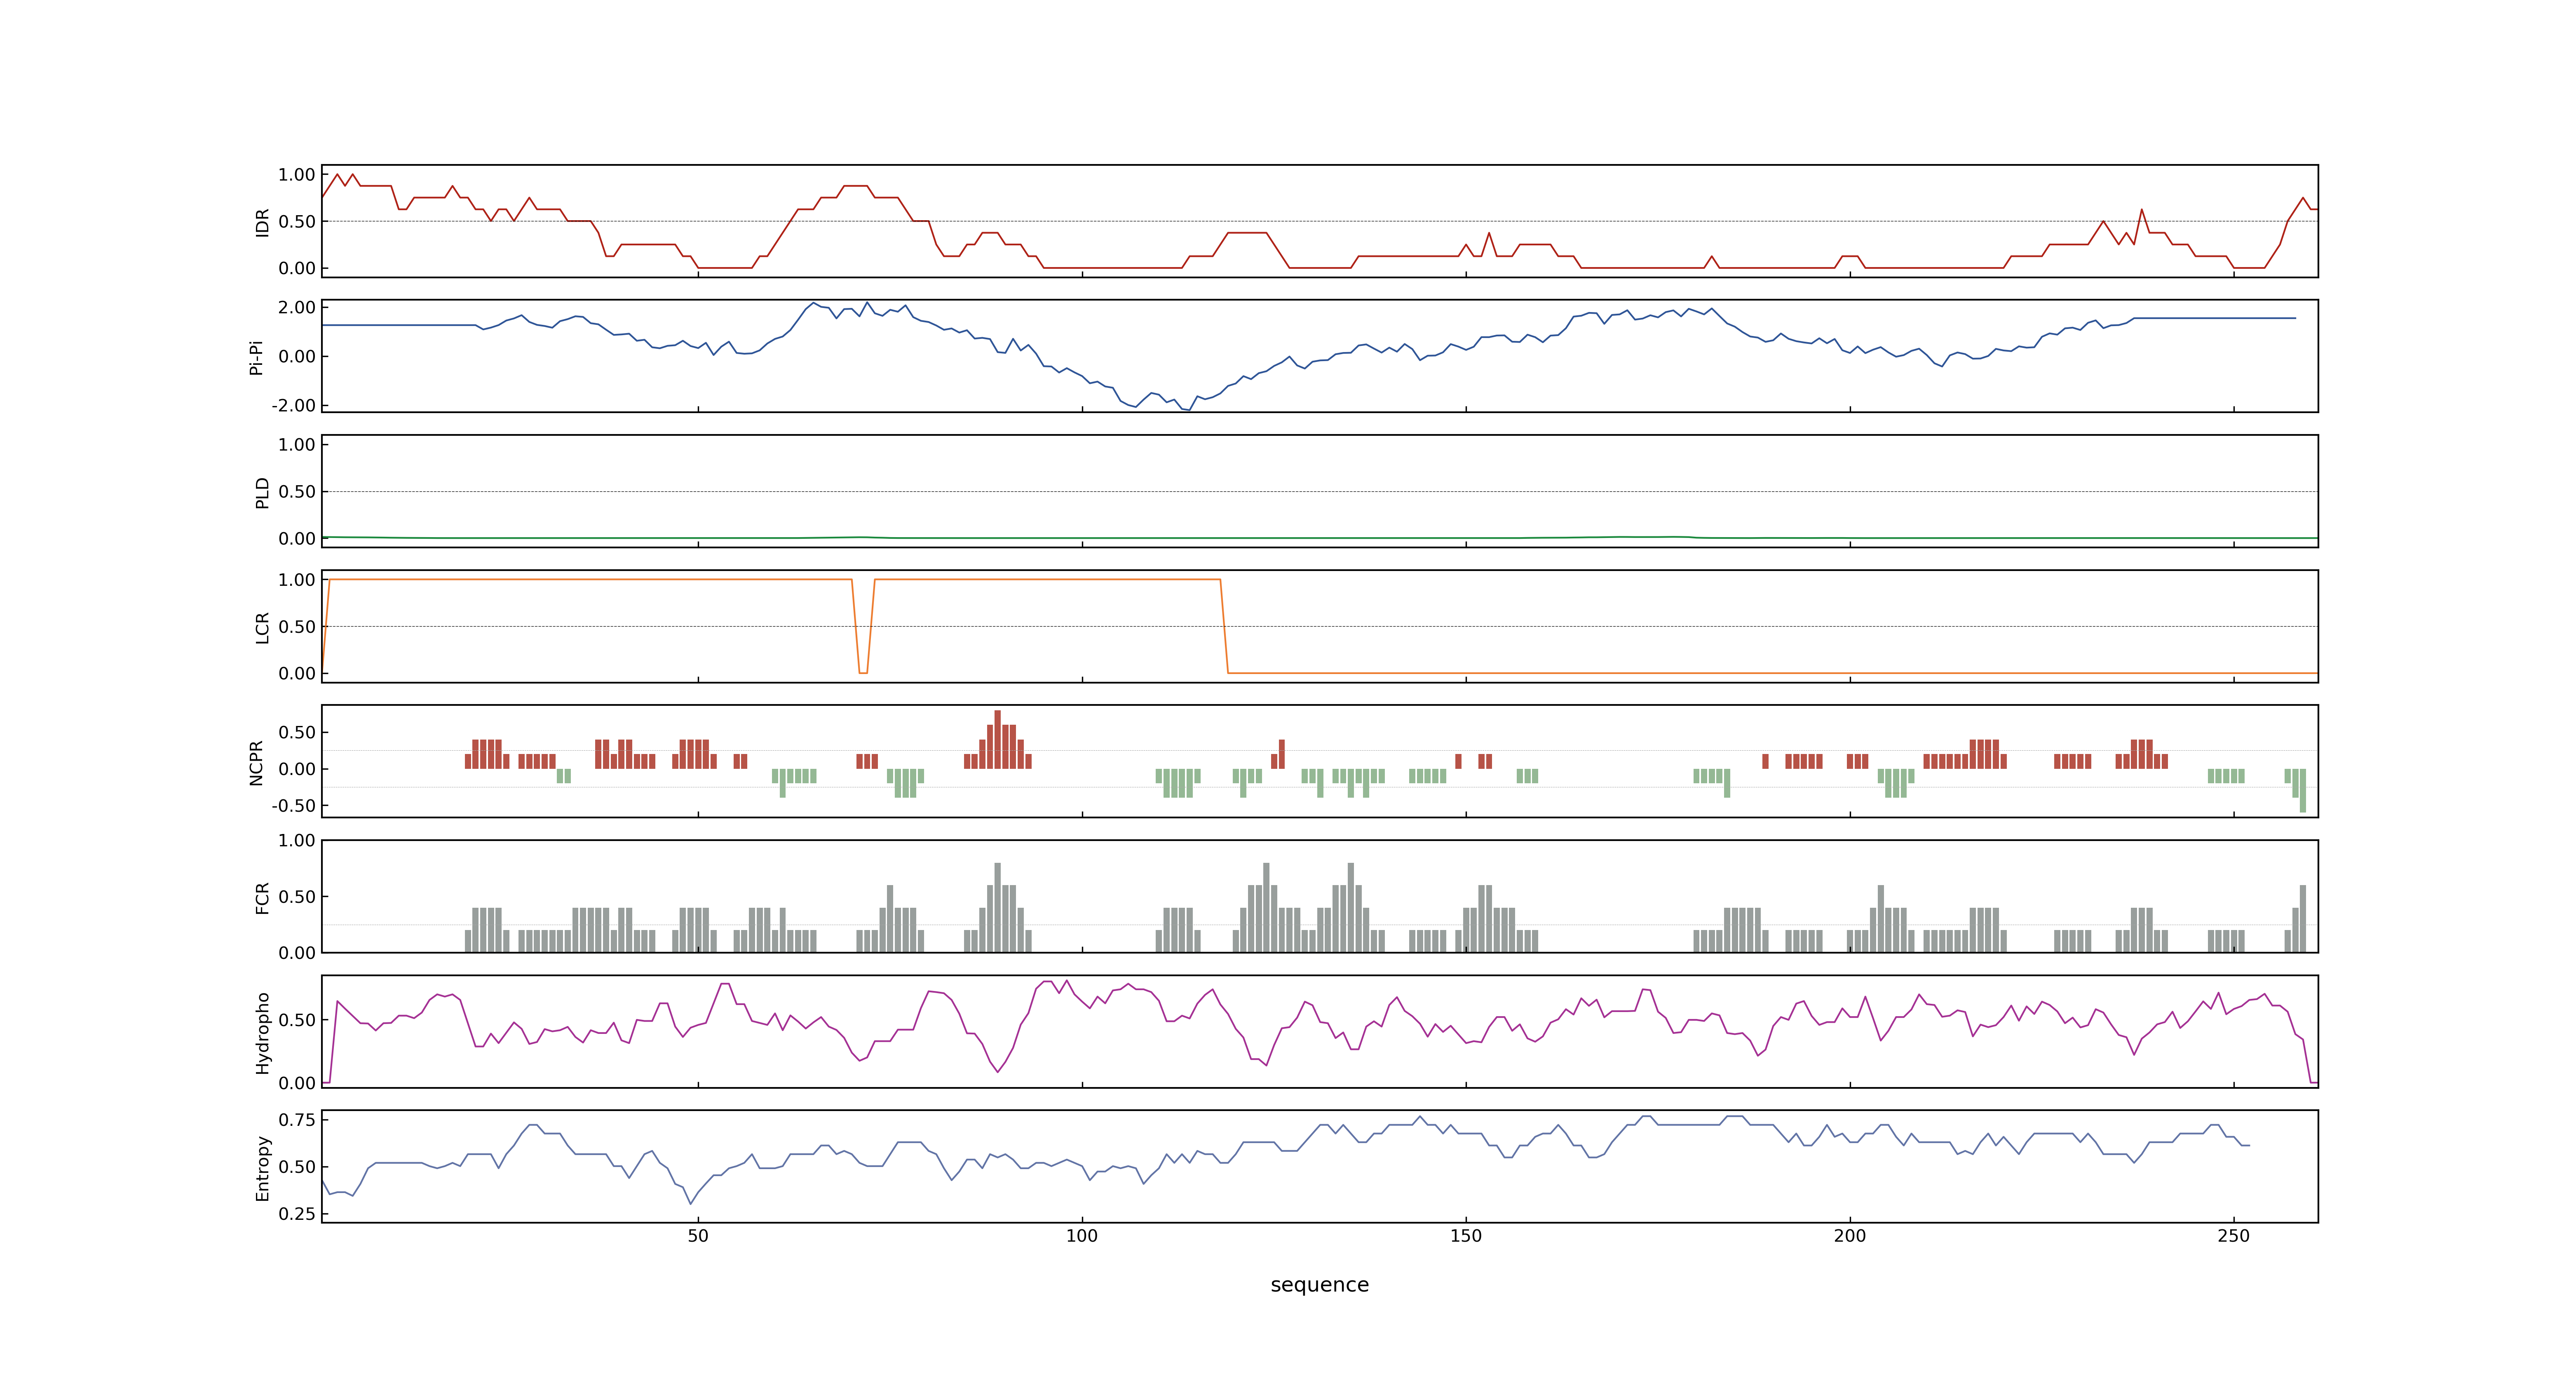Click the tallest red NCPR bar near 90

click(x=998, y=739)
